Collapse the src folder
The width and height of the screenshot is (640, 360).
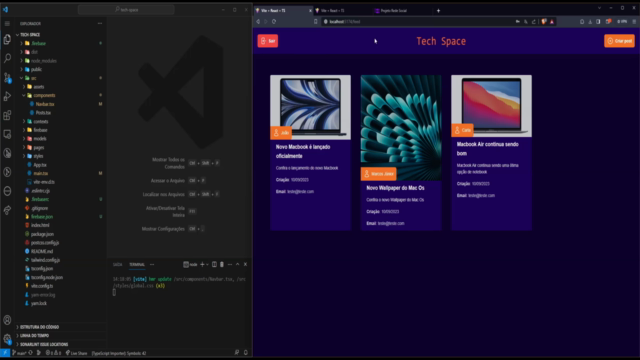pos(33,78)
